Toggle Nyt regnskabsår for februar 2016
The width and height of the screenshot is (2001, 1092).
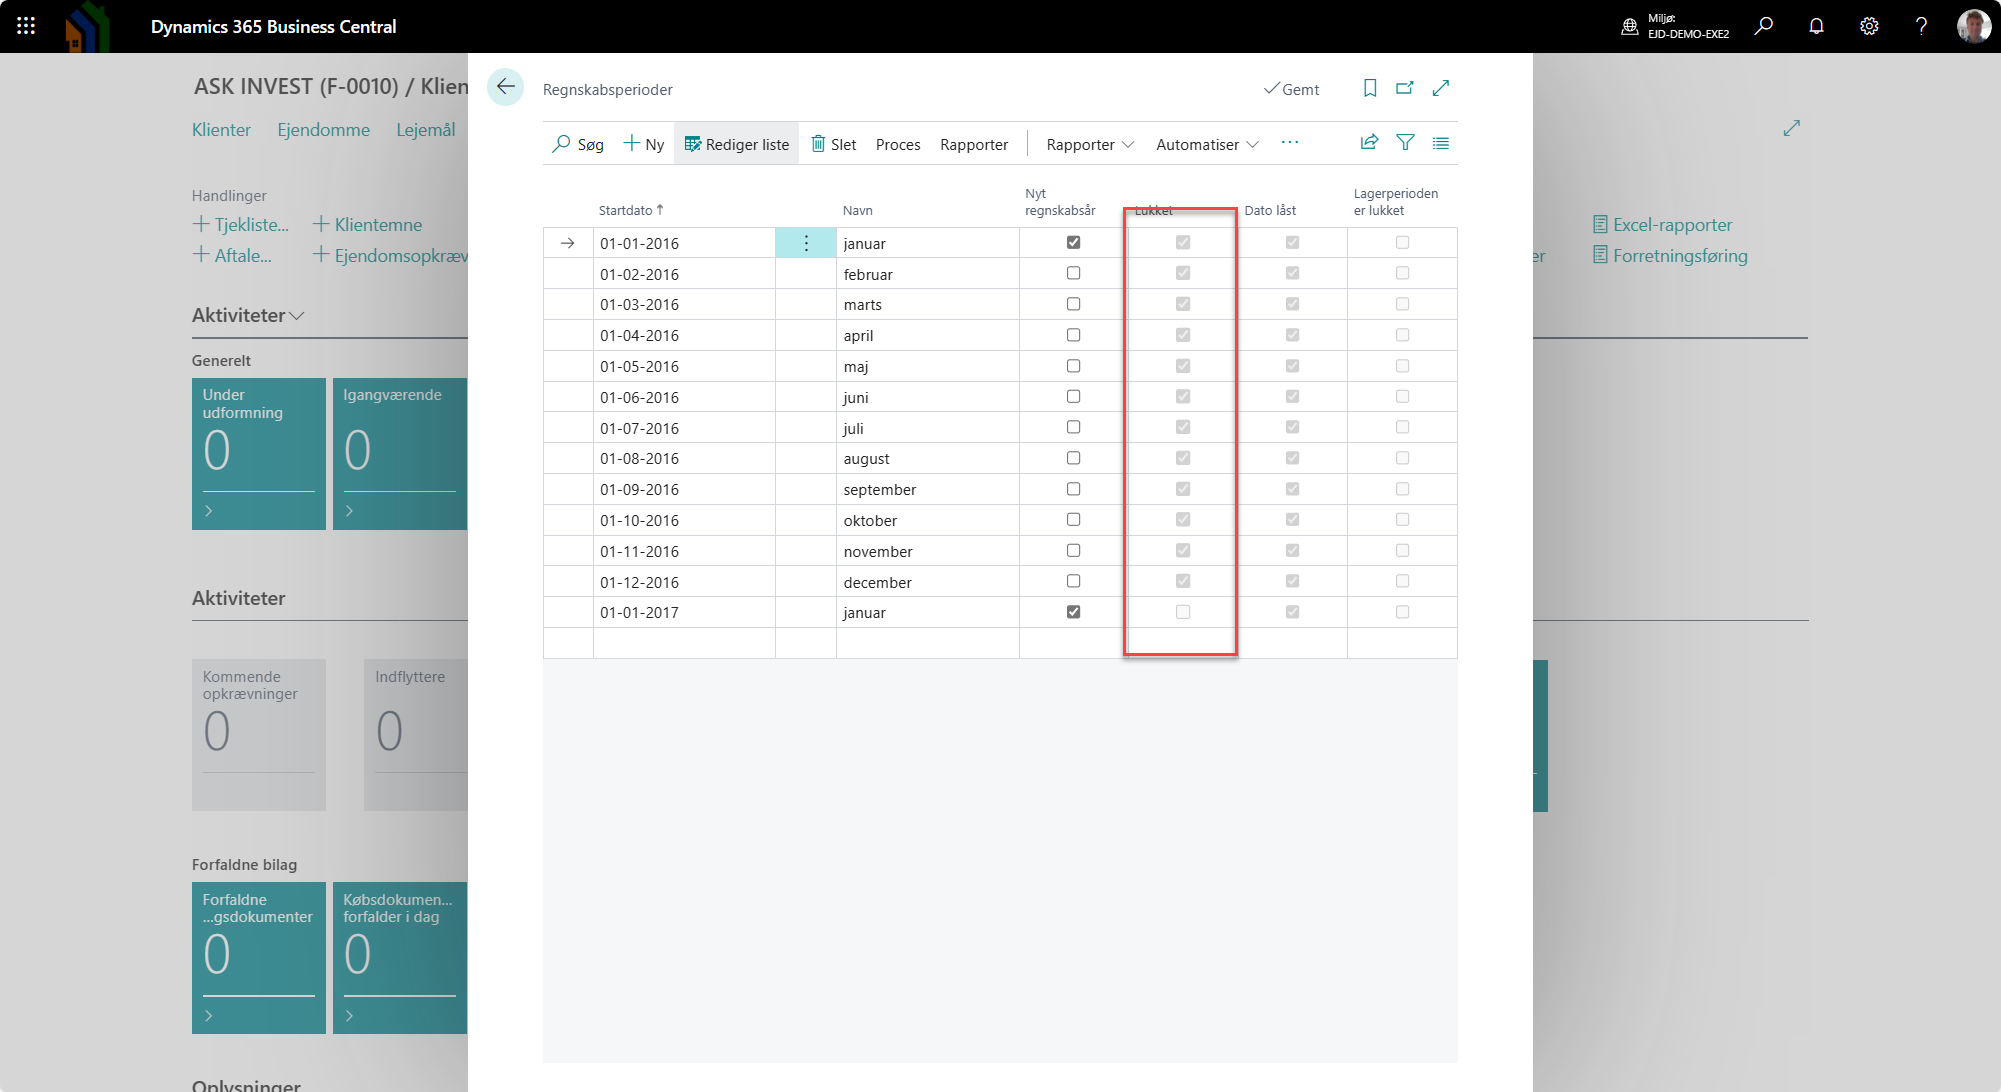pyautogui.click(x=1073, y=273)
